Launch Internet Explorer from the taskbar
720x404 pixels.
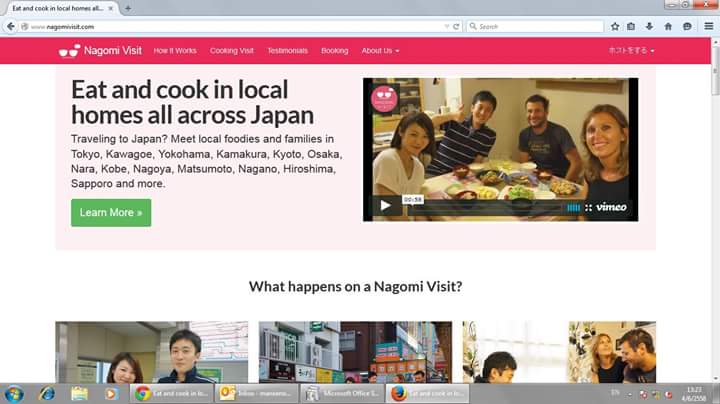[x=46, y=393]
